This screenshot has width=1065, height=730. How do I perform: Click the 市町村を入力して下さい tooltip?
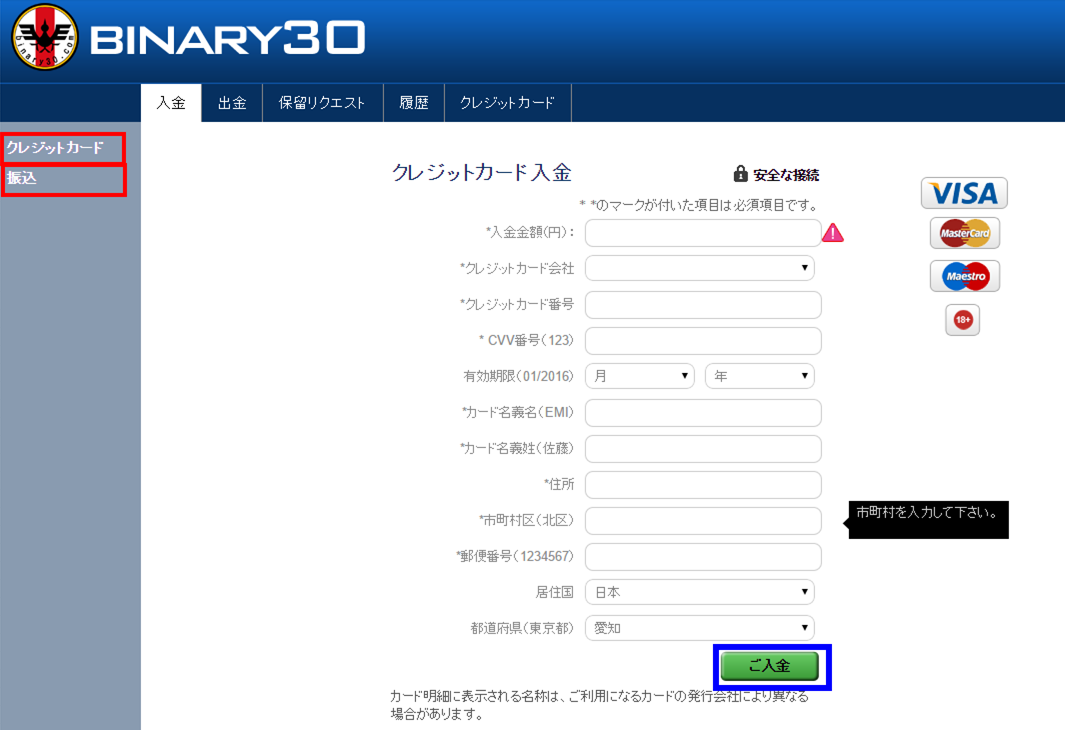pos(928,519)
